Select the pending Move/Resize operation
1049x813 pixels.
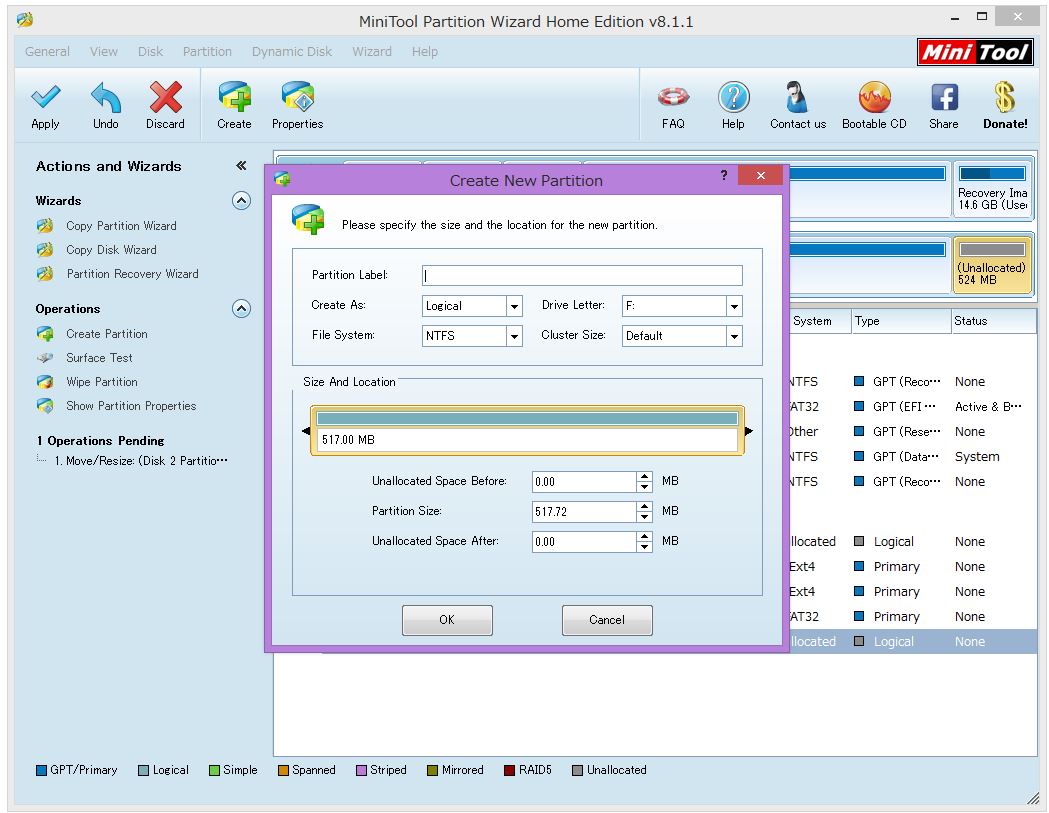(140, 460)
